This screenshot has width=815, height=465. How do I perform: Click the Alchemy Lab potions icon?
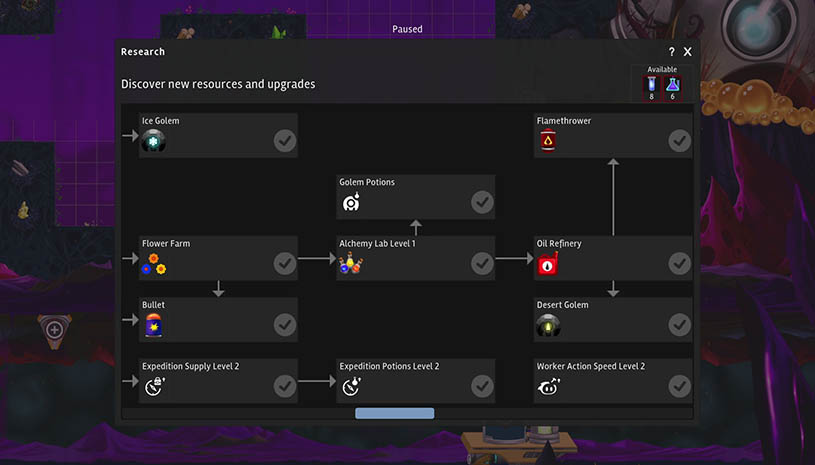pyautogui.click(x=351, y=265)
